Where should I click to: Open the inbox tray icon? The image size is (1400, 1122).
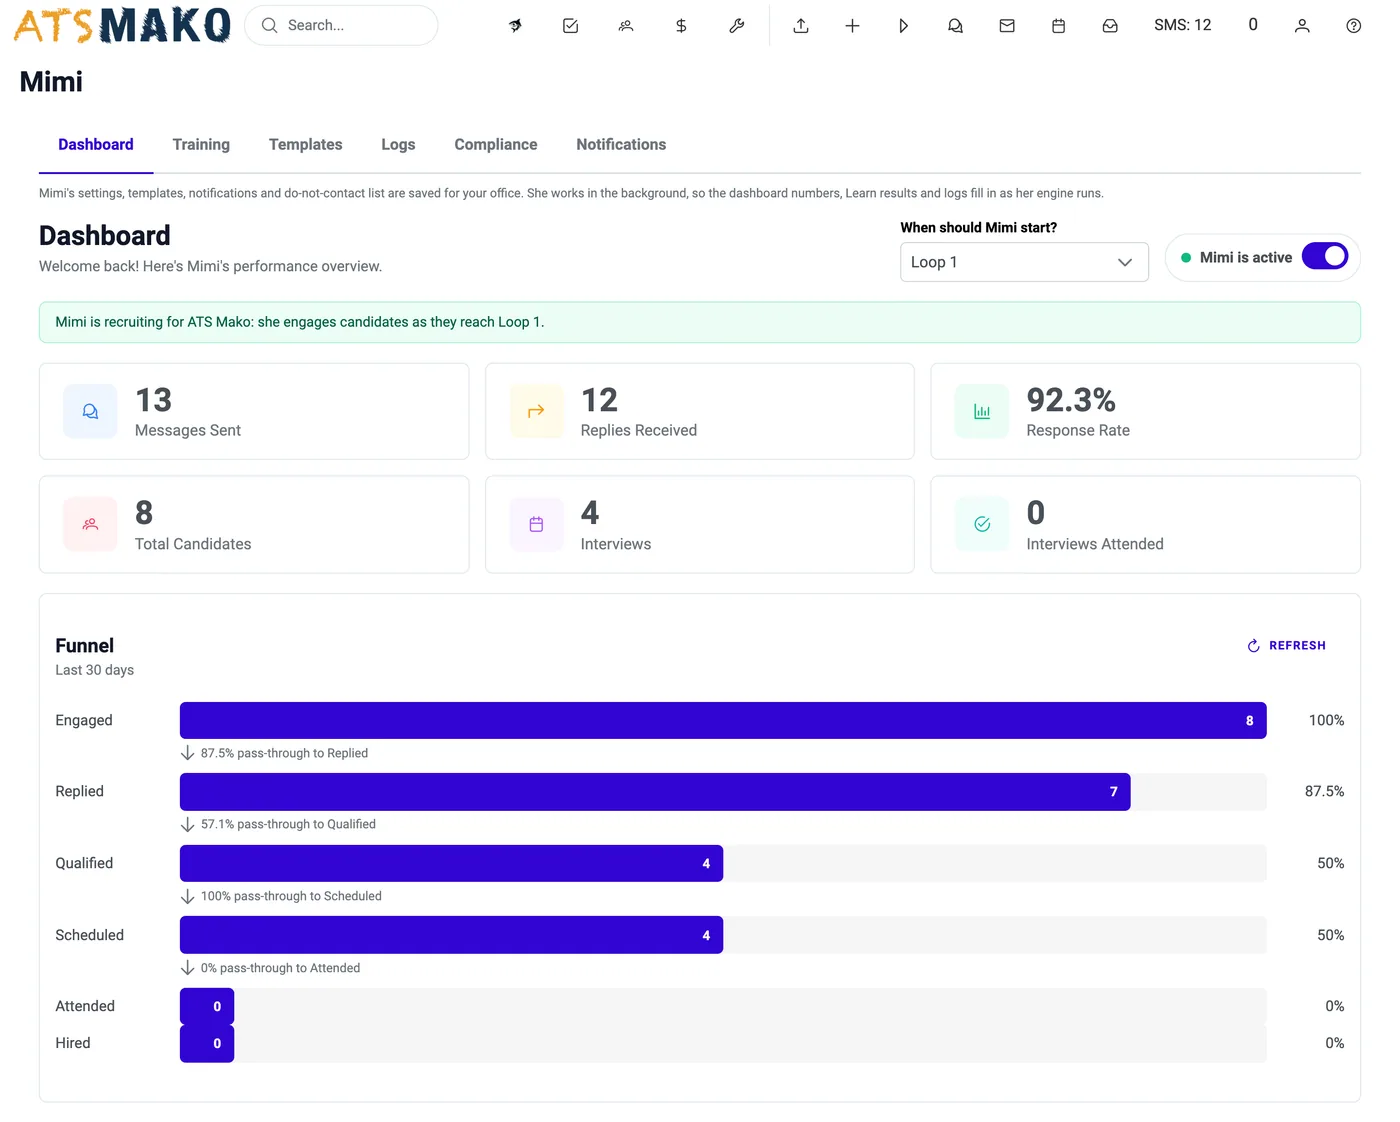1110,26
